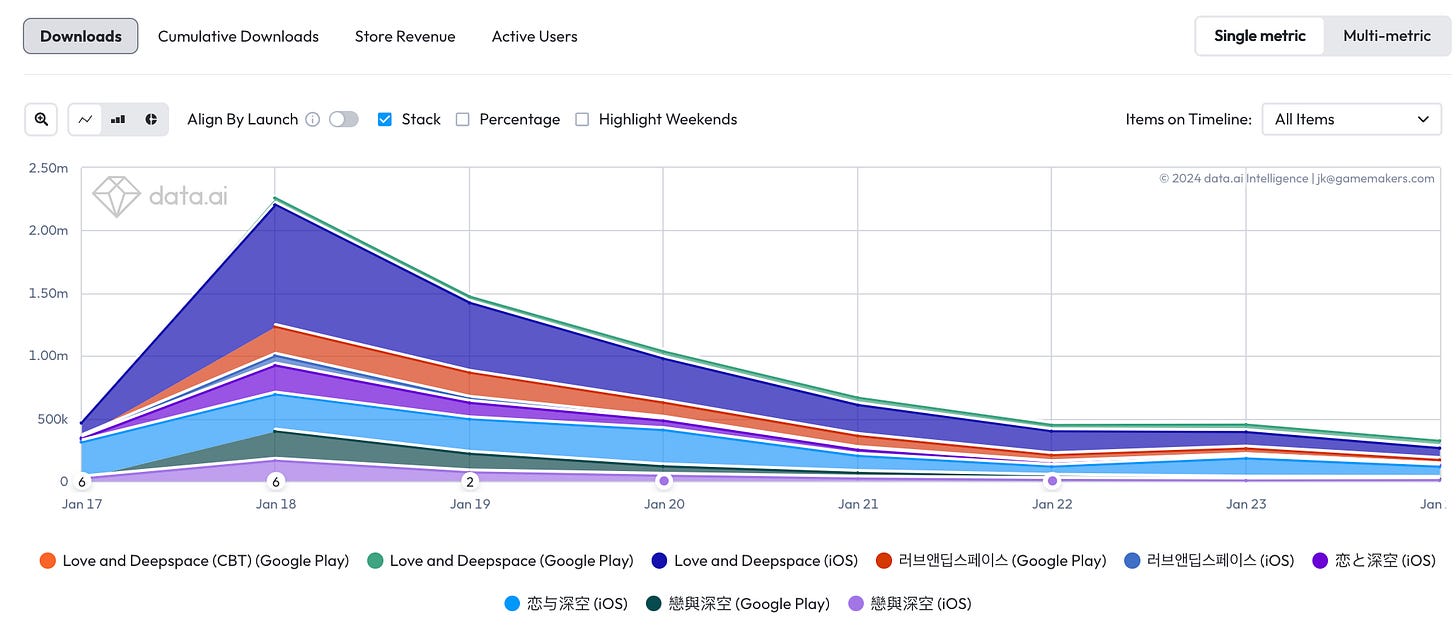Click the Jan 23 axis label
This screenshot has height=638, width=1456.
click(1246, 504)
